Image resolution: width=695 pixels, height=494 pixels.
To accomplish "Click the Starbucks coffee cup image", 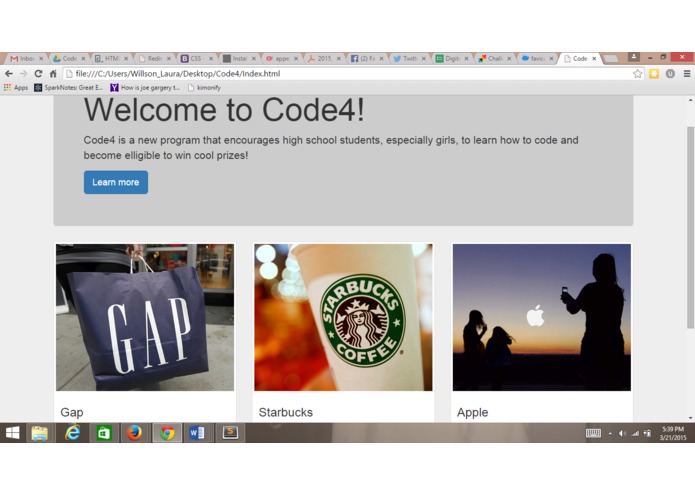I will coord(343,317).
